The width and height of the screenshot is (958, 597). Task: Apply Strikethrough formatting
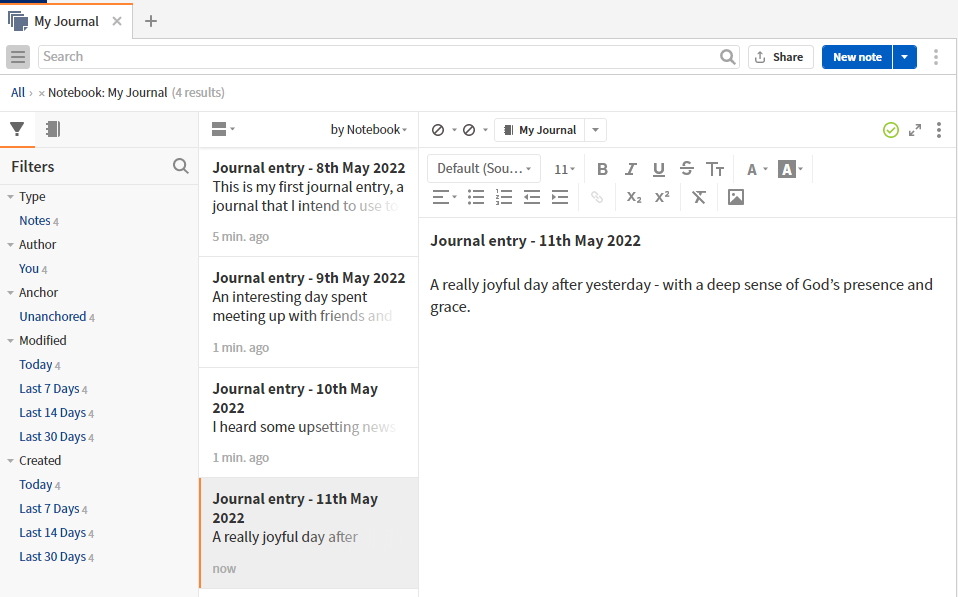[x=687, y=169]
